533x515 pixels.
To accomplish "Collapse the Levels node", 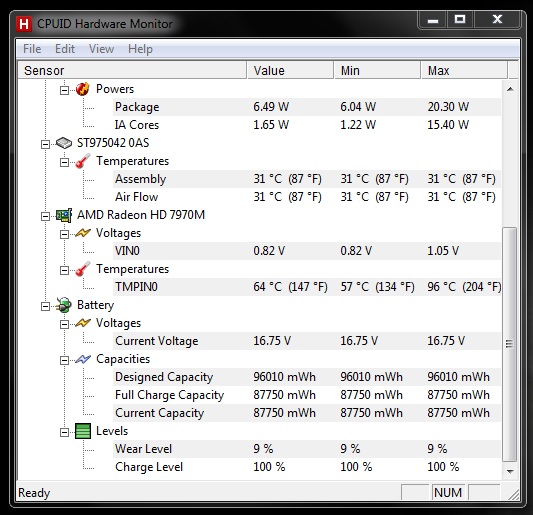I will click(64, 433).
